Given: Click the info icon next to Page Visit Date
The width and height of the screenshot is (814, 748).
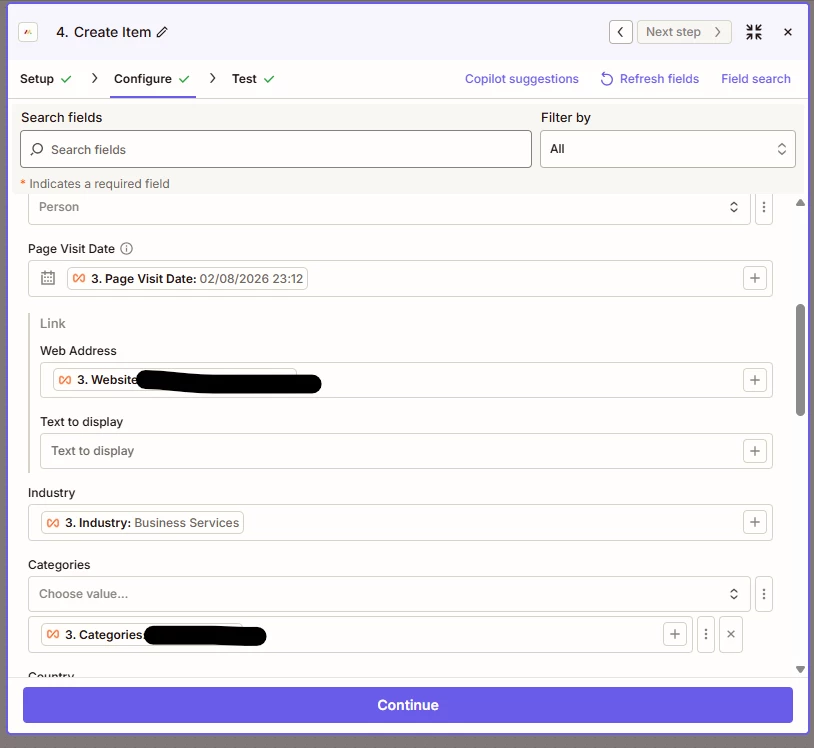Looking at the screenshot, I should [127, 249].
